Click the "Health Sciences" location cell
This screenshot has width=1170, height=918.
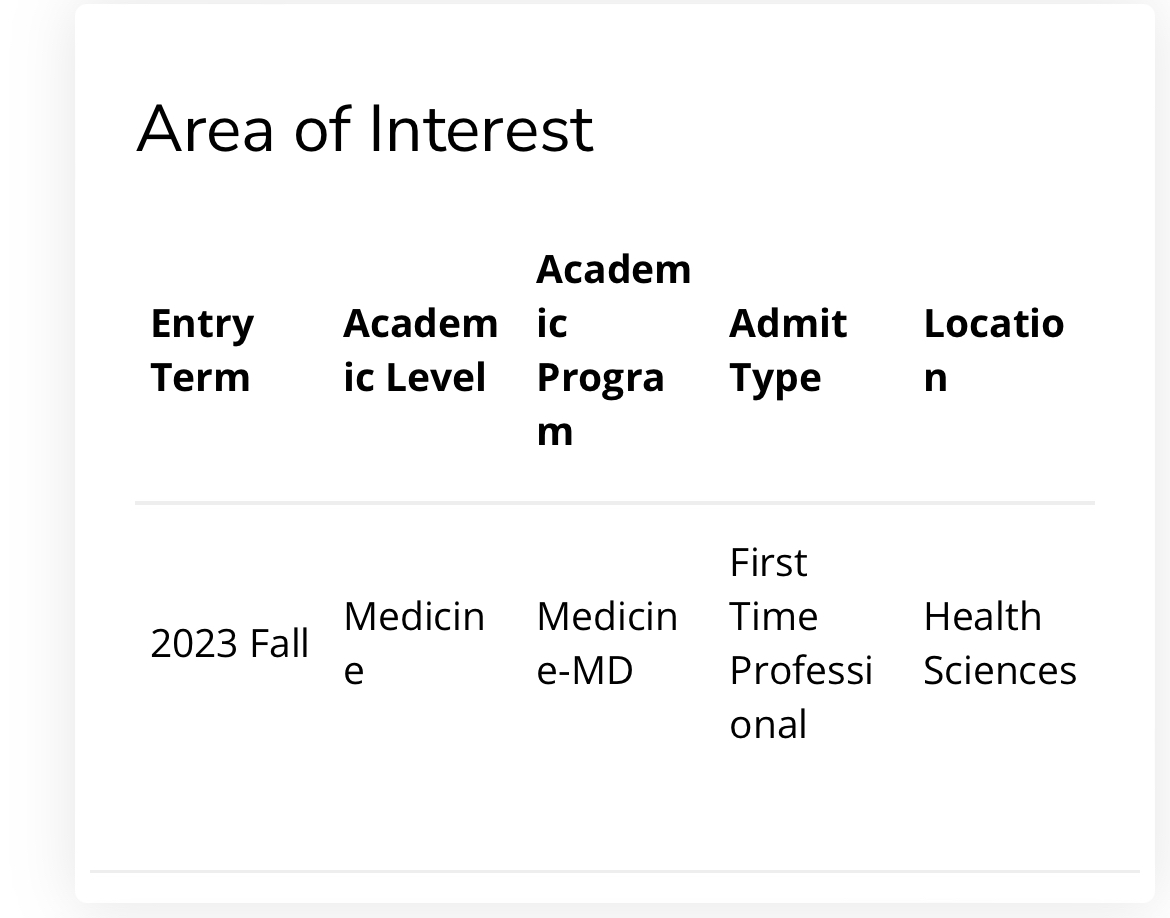point(999,643)
